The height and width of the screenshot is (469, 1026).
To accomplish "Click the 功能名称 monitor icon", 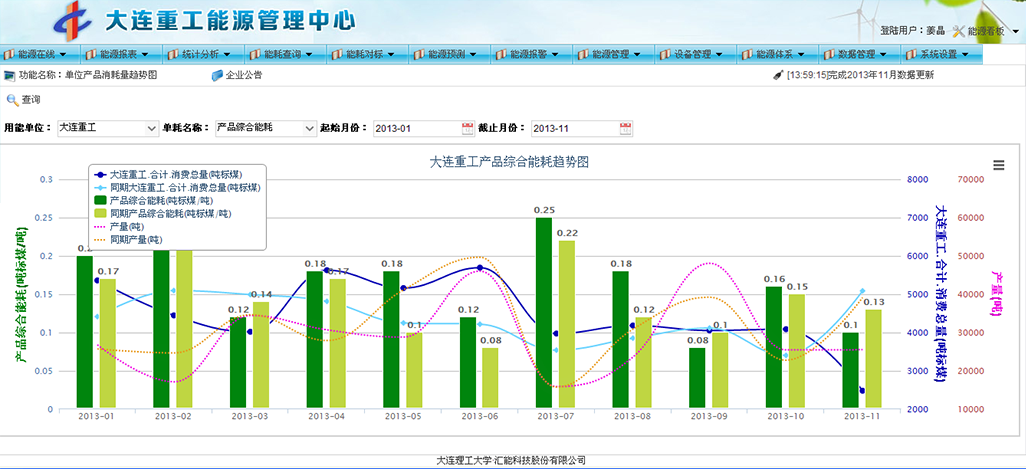I will point(9,75).
